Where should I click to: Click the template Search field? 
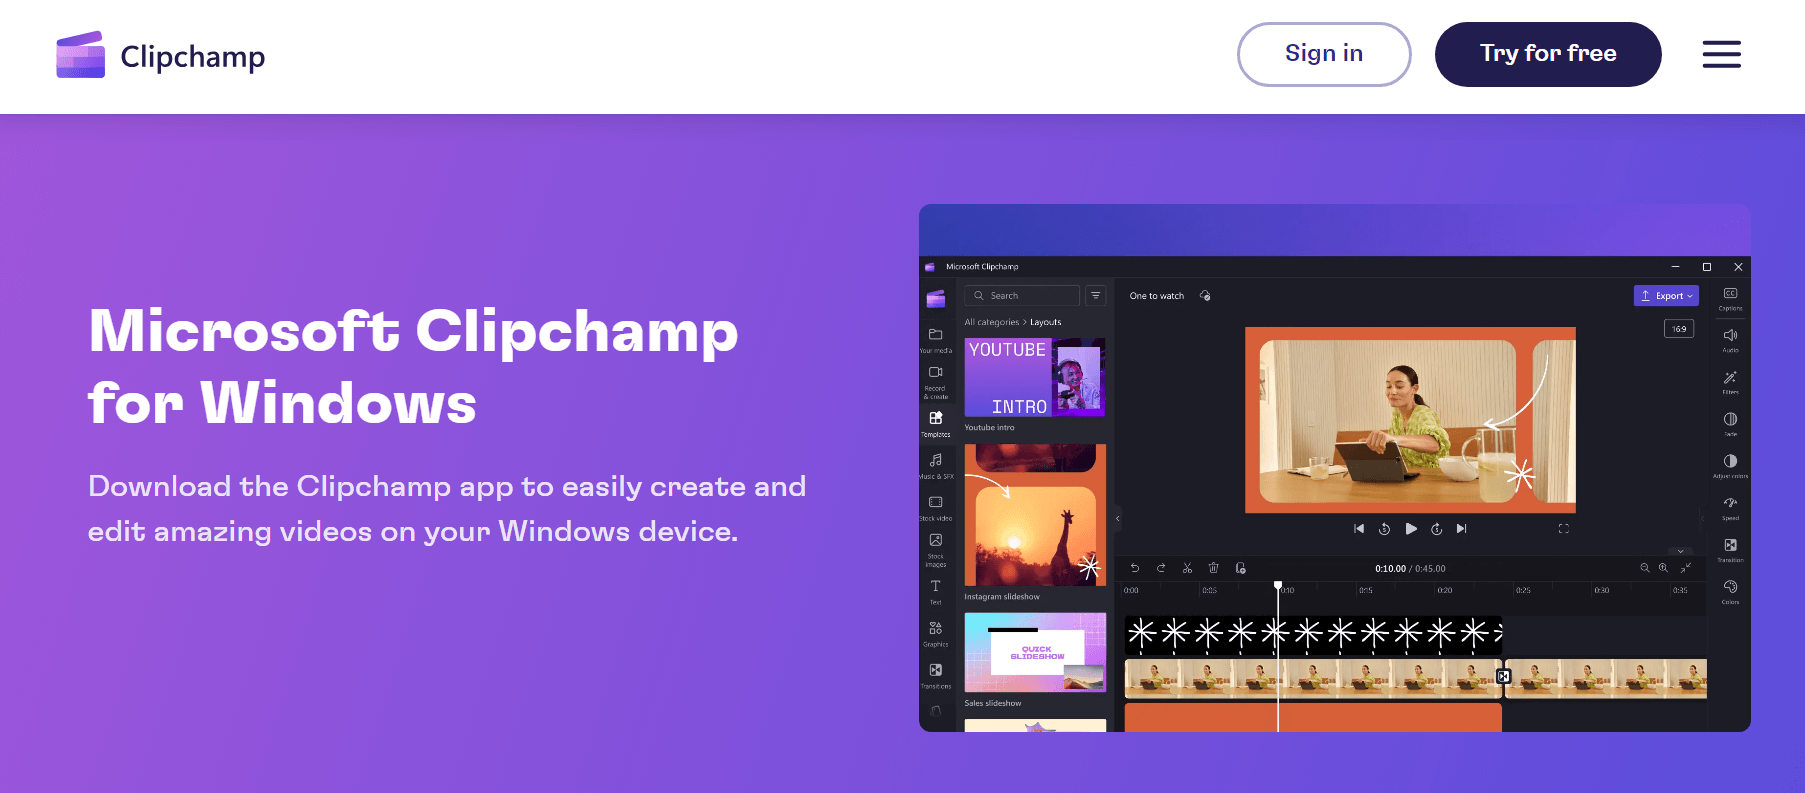[x=1022, y=296]
